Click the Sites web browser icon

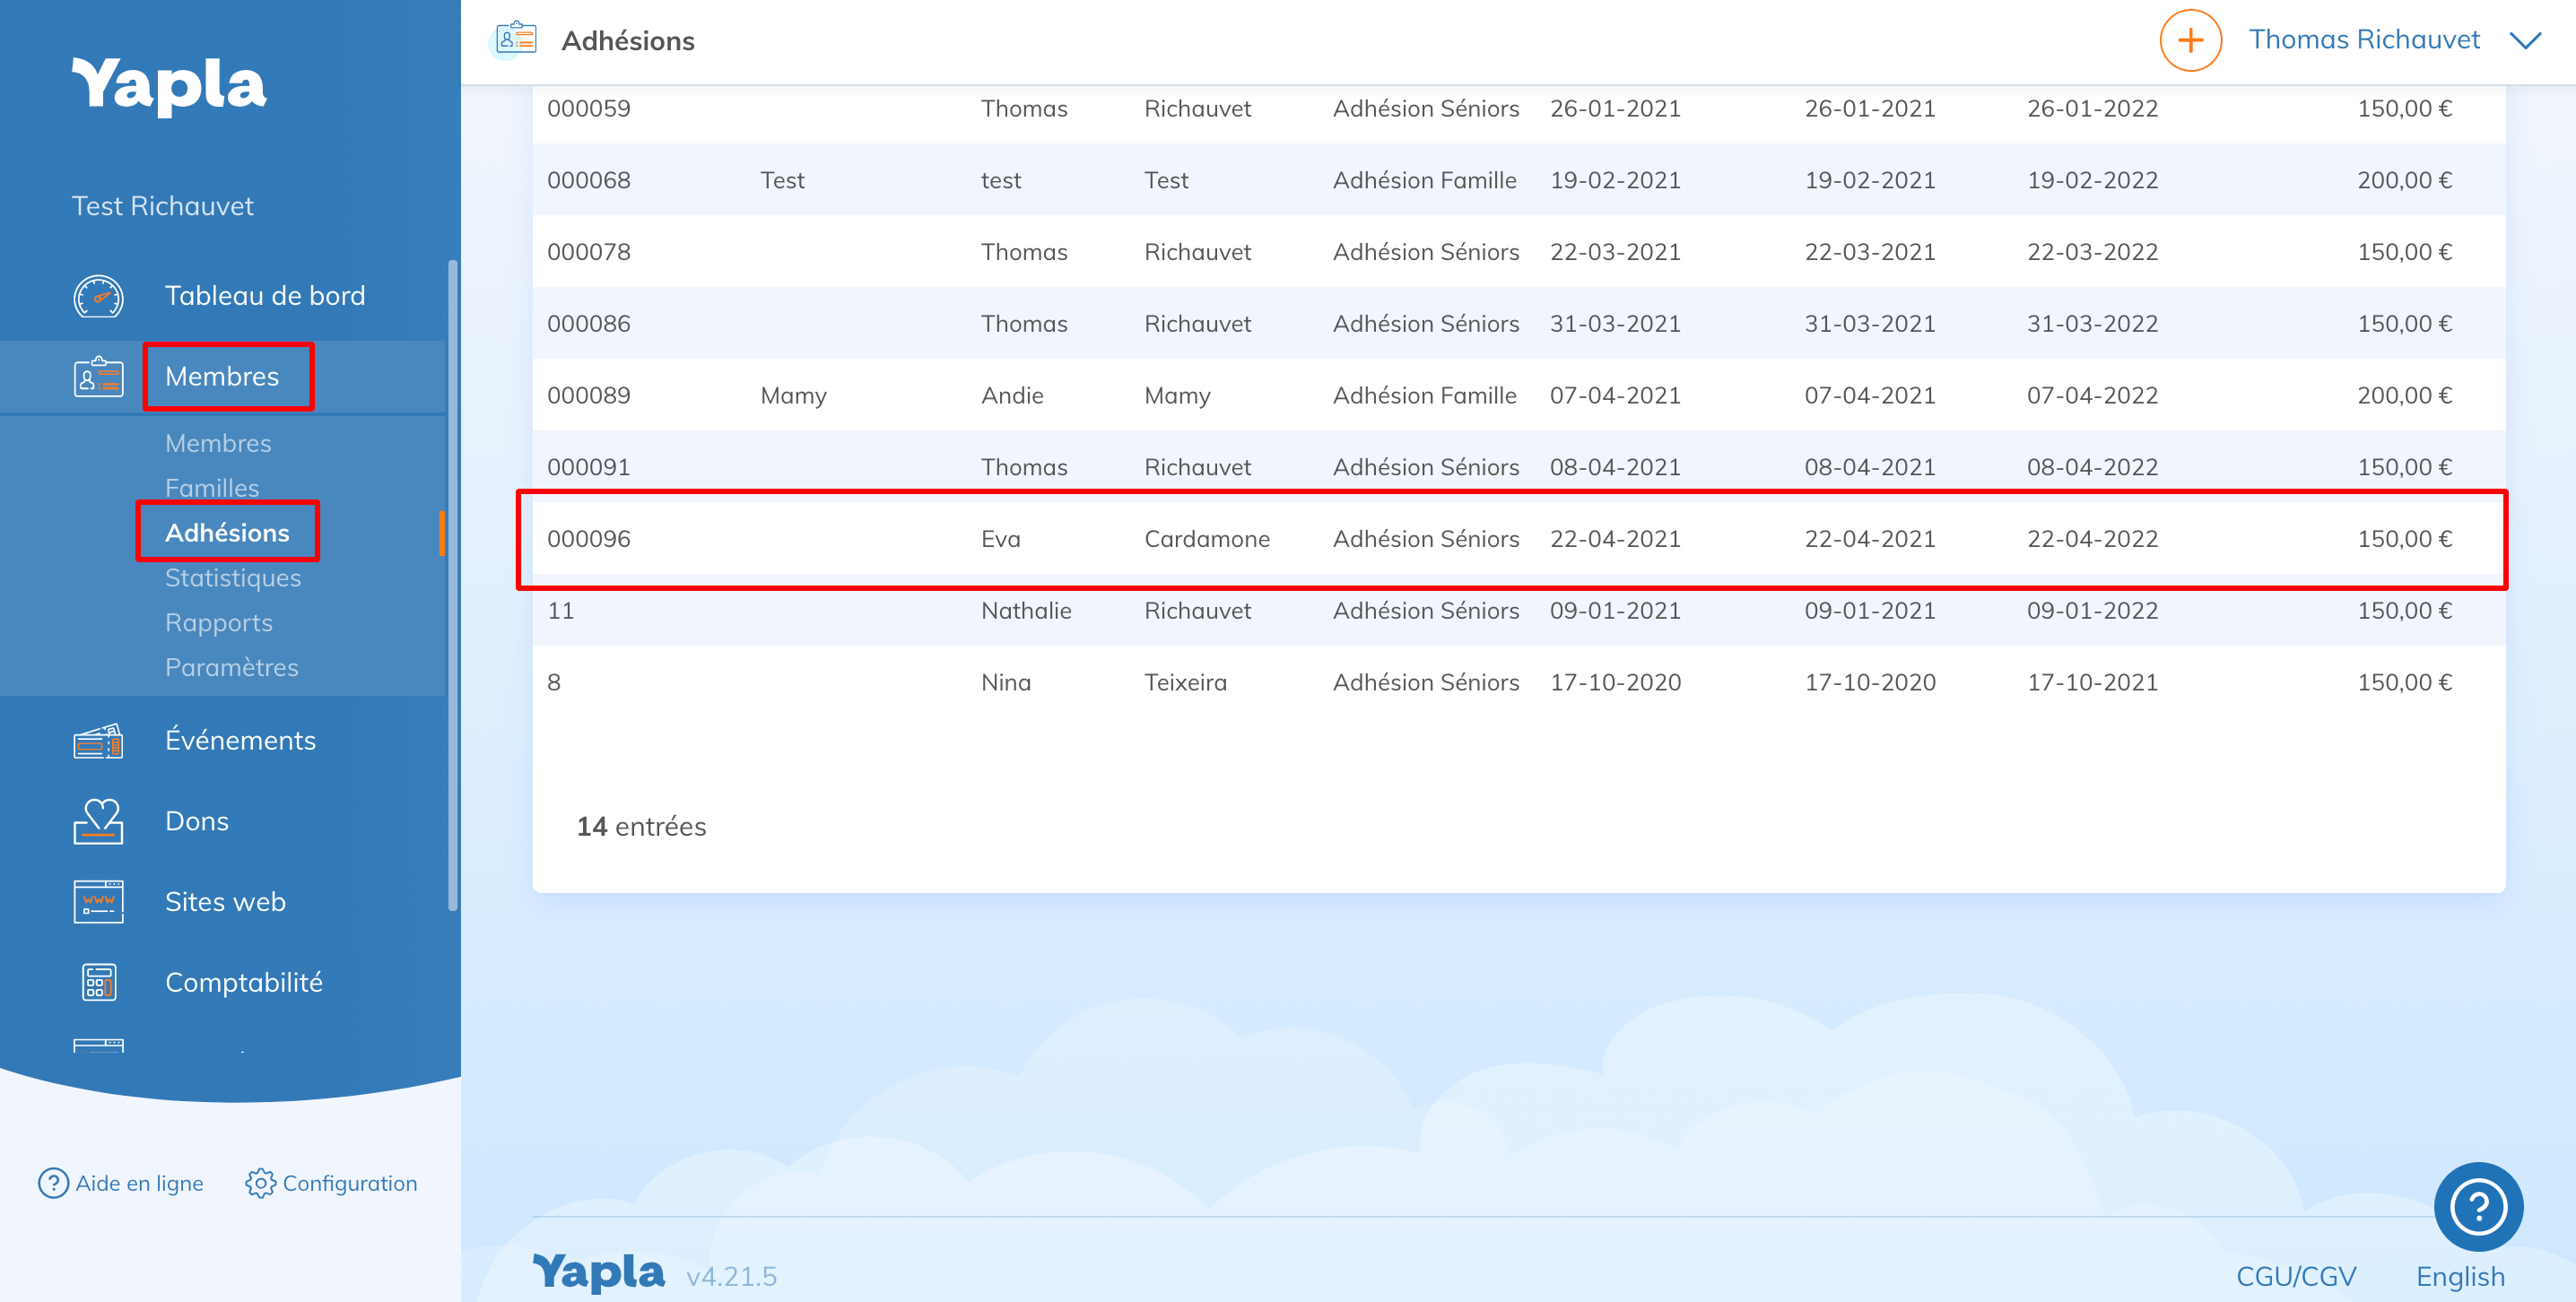coord(98,902)
